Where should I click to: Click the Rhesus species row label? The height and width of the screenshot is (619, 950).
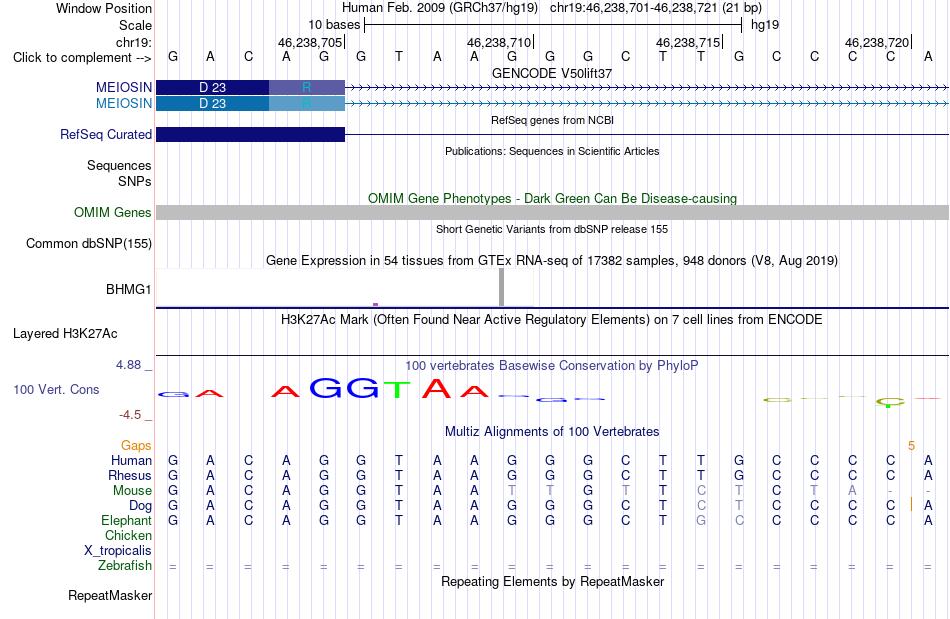pyautogui.click(x=130, y=475)
